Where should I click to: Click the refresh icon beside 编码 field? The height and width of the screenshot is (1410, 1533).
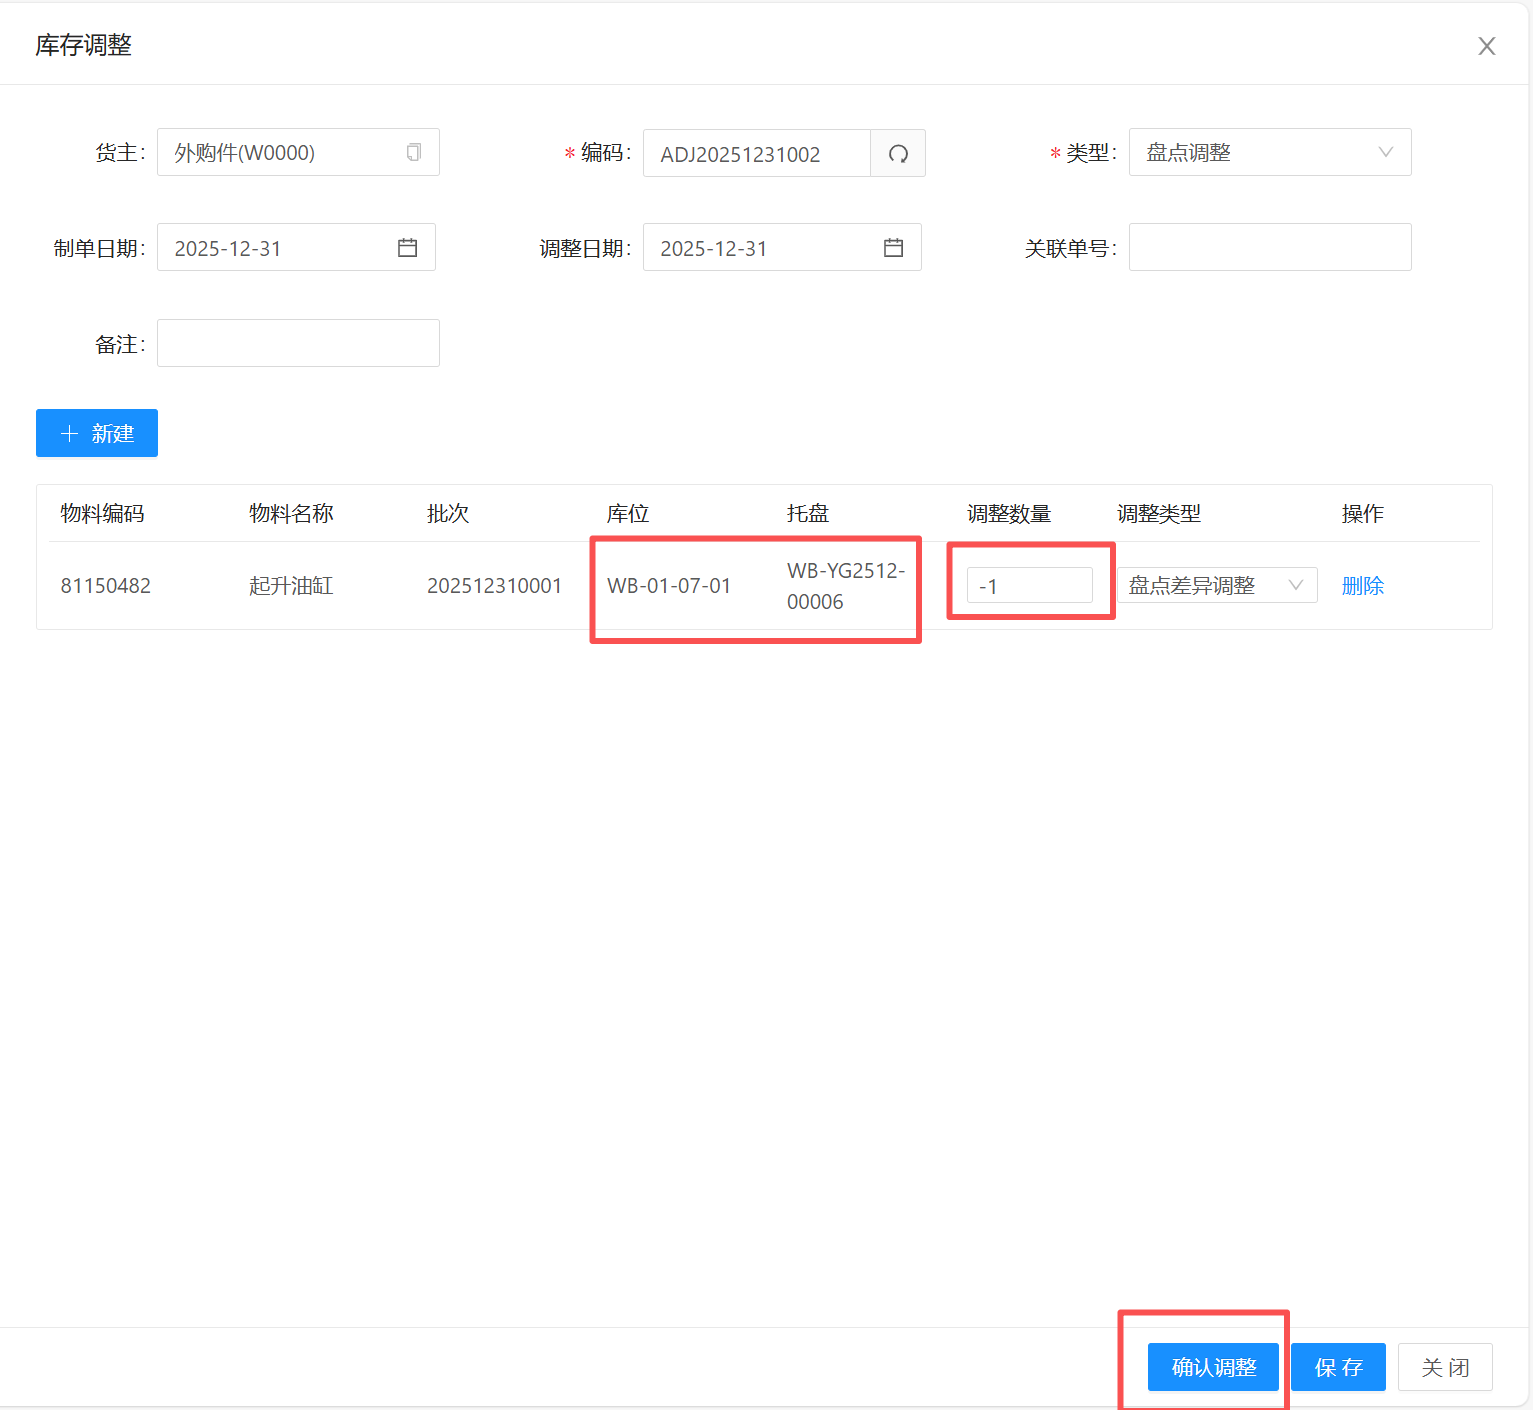pos(898,154)
